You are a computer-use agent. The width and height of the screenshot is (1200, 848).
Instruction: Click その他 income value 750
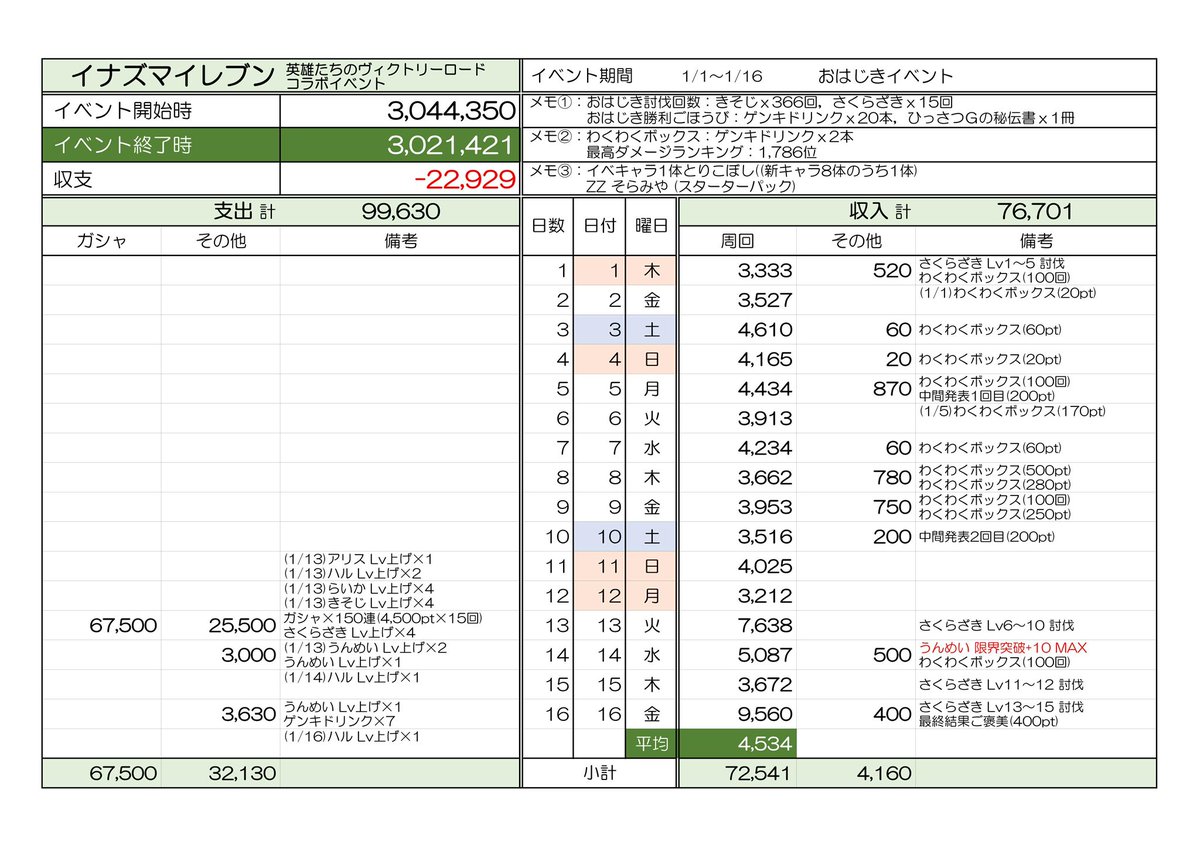click(x=892, y=507)
